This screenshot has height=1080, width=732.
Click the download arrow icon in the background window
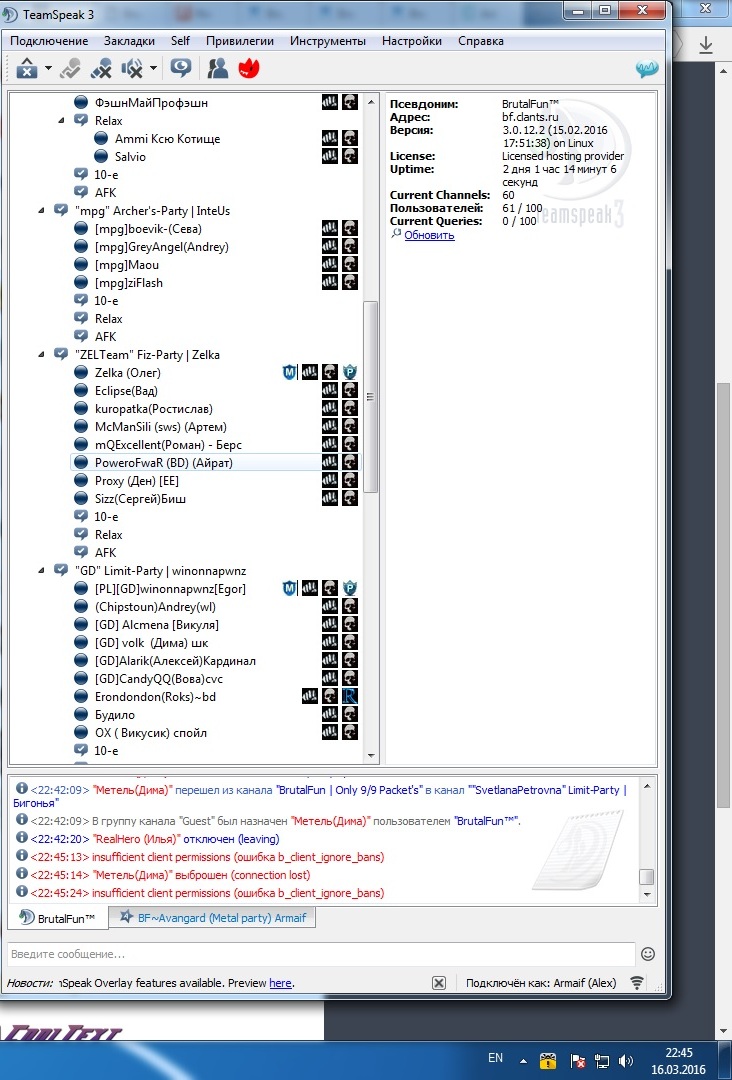pos(706,45)
